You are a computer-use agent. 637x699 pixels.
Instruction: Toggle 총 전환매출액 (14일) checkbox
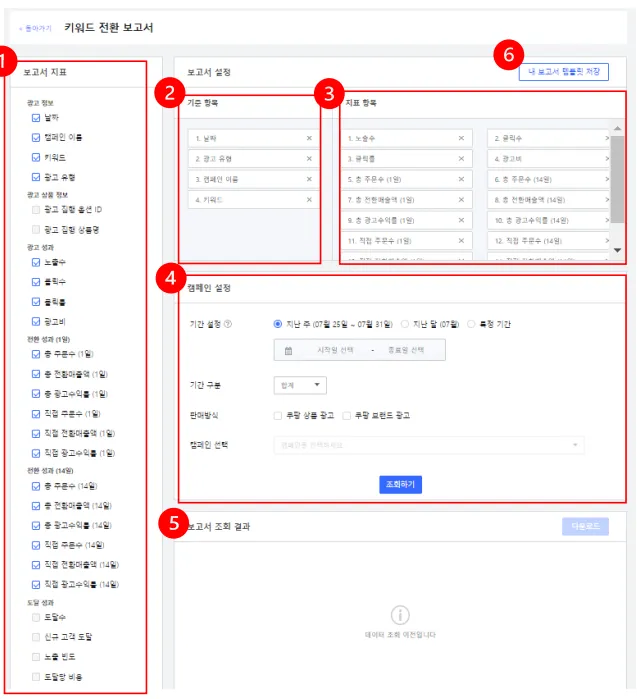36,506
